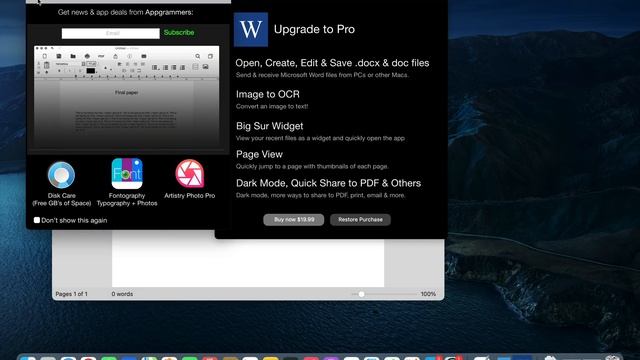Open the Fontography app icon

click(127, 173)
